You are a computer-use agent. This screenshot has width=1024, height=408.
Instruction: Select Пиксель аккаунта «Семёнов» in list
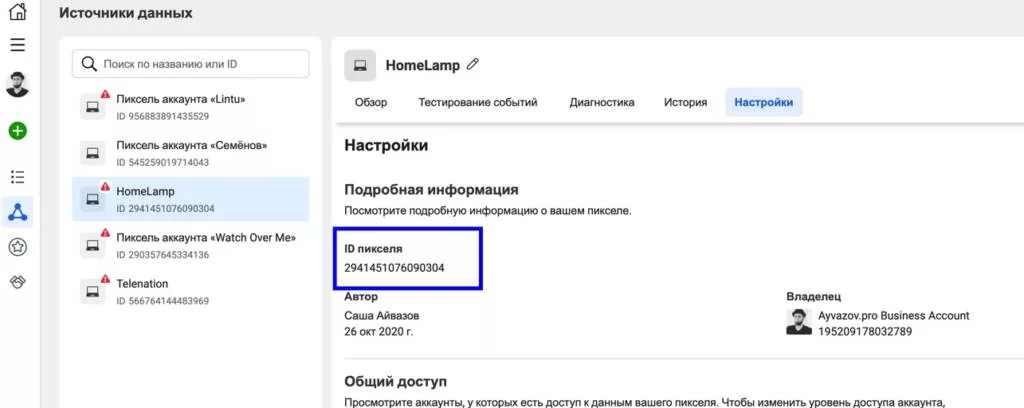point(191,153)
